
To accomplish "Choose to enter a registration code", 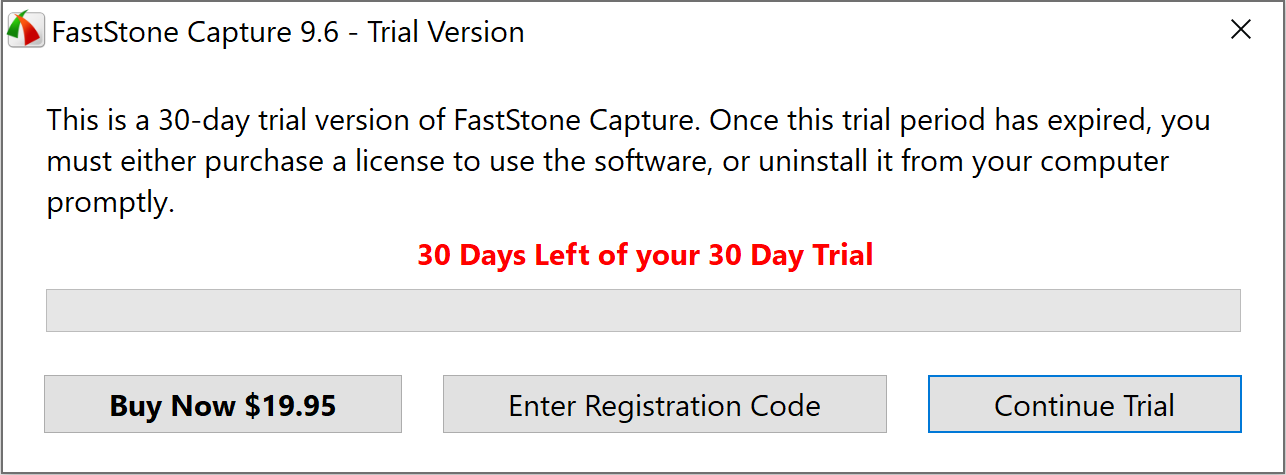I will point(664,405).
